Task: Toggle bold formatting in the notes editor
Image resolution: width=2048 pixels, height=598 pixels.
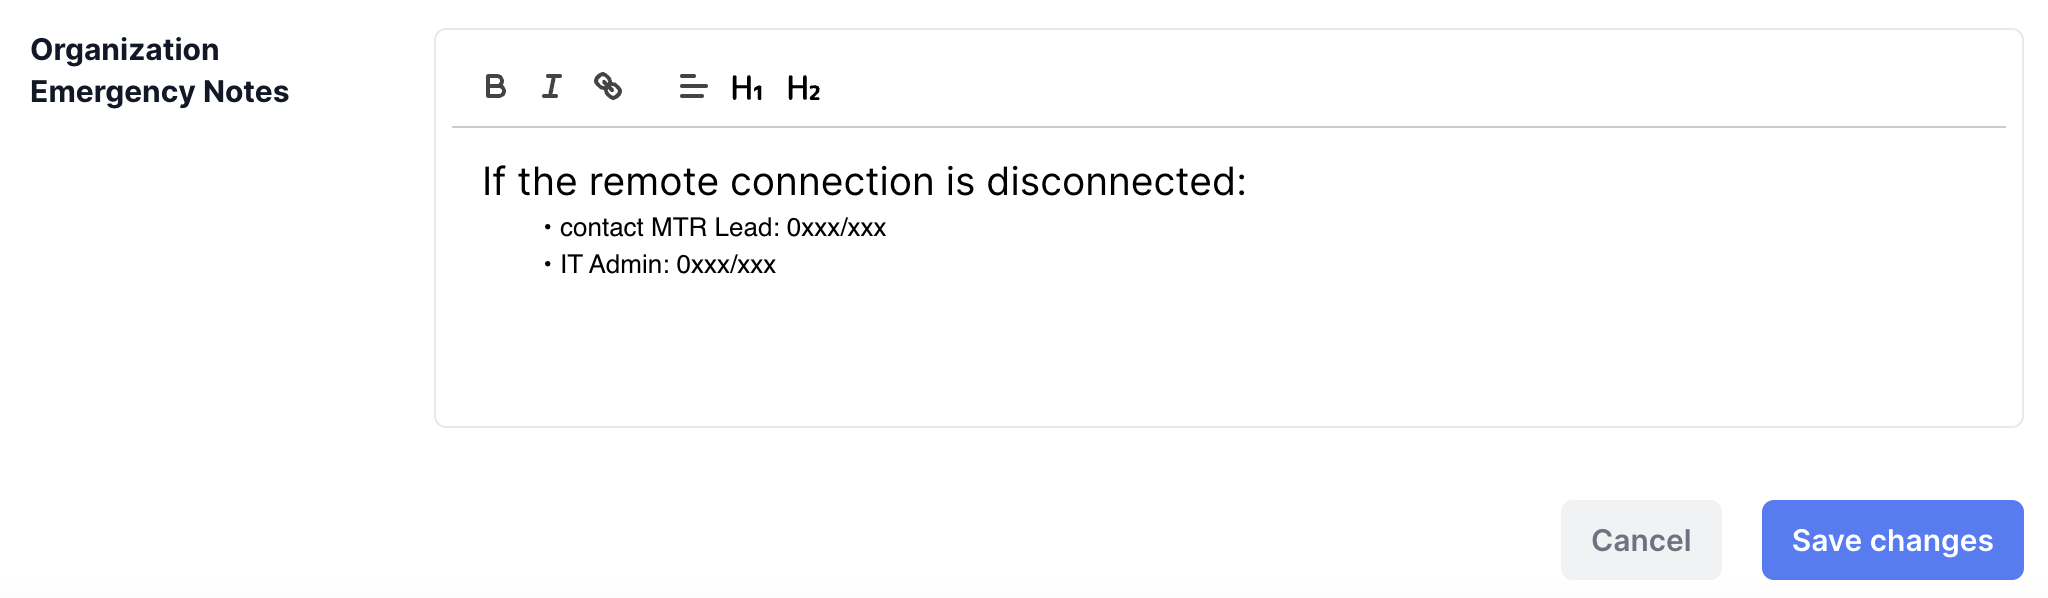Action: 495,87
